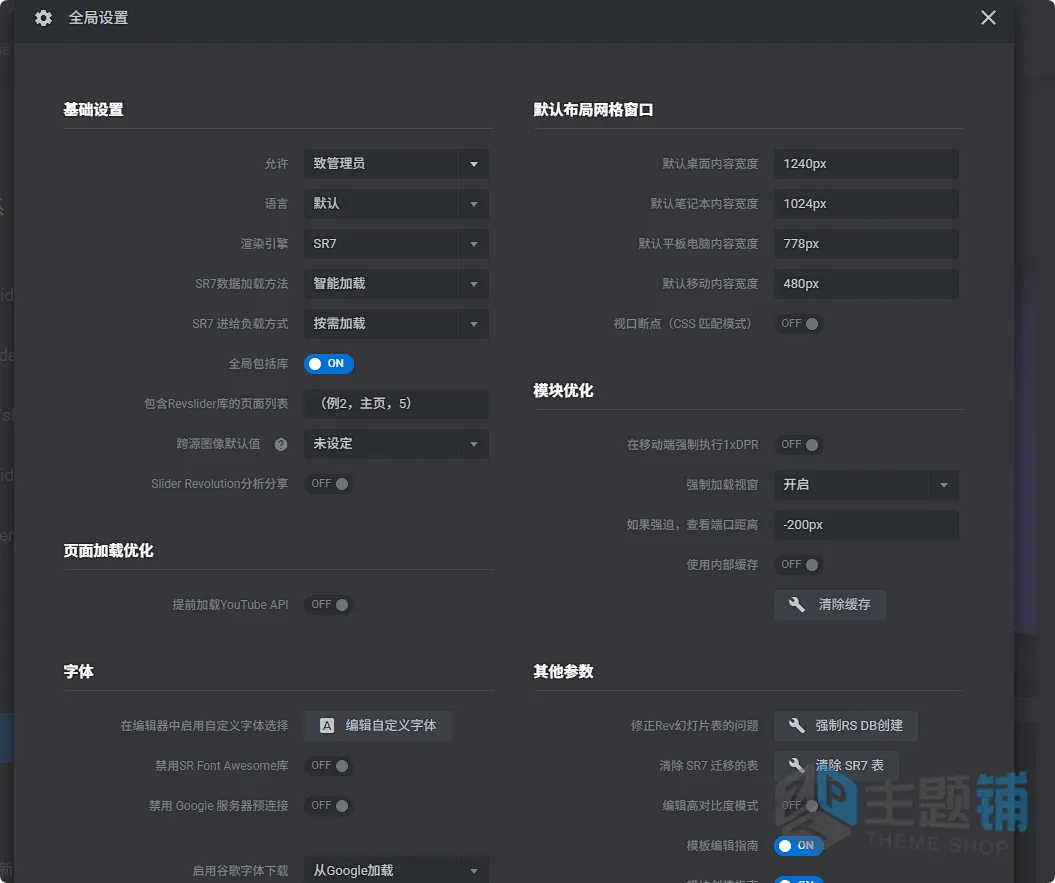Image resolution: width=1055 pixels, height=883 pixels.
Task: Open the 跨源图像默认值 dropdown showing 未设定
Action: 396,444
